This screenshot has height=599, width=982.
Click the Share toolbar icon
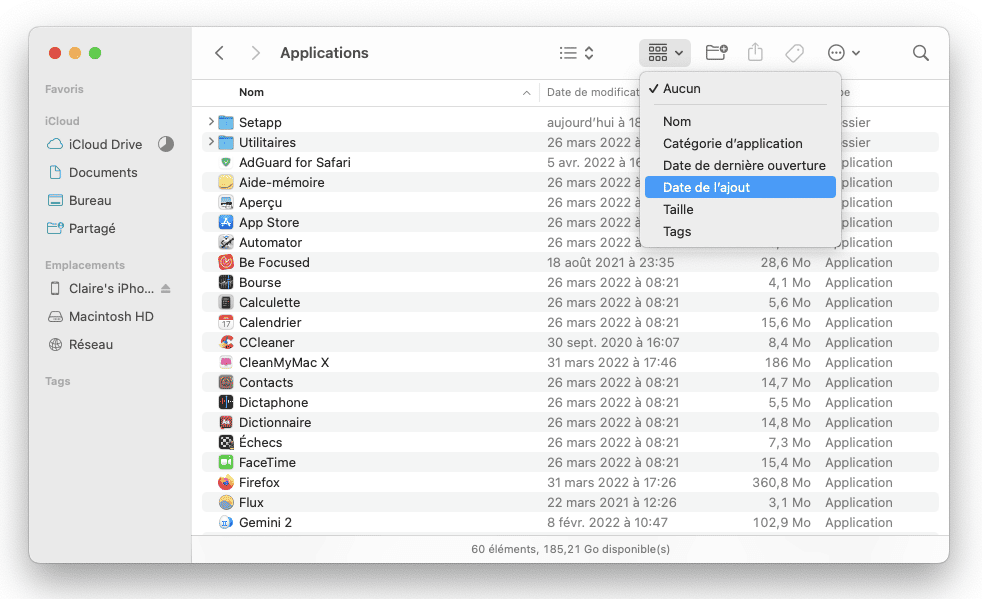[755, 53]
